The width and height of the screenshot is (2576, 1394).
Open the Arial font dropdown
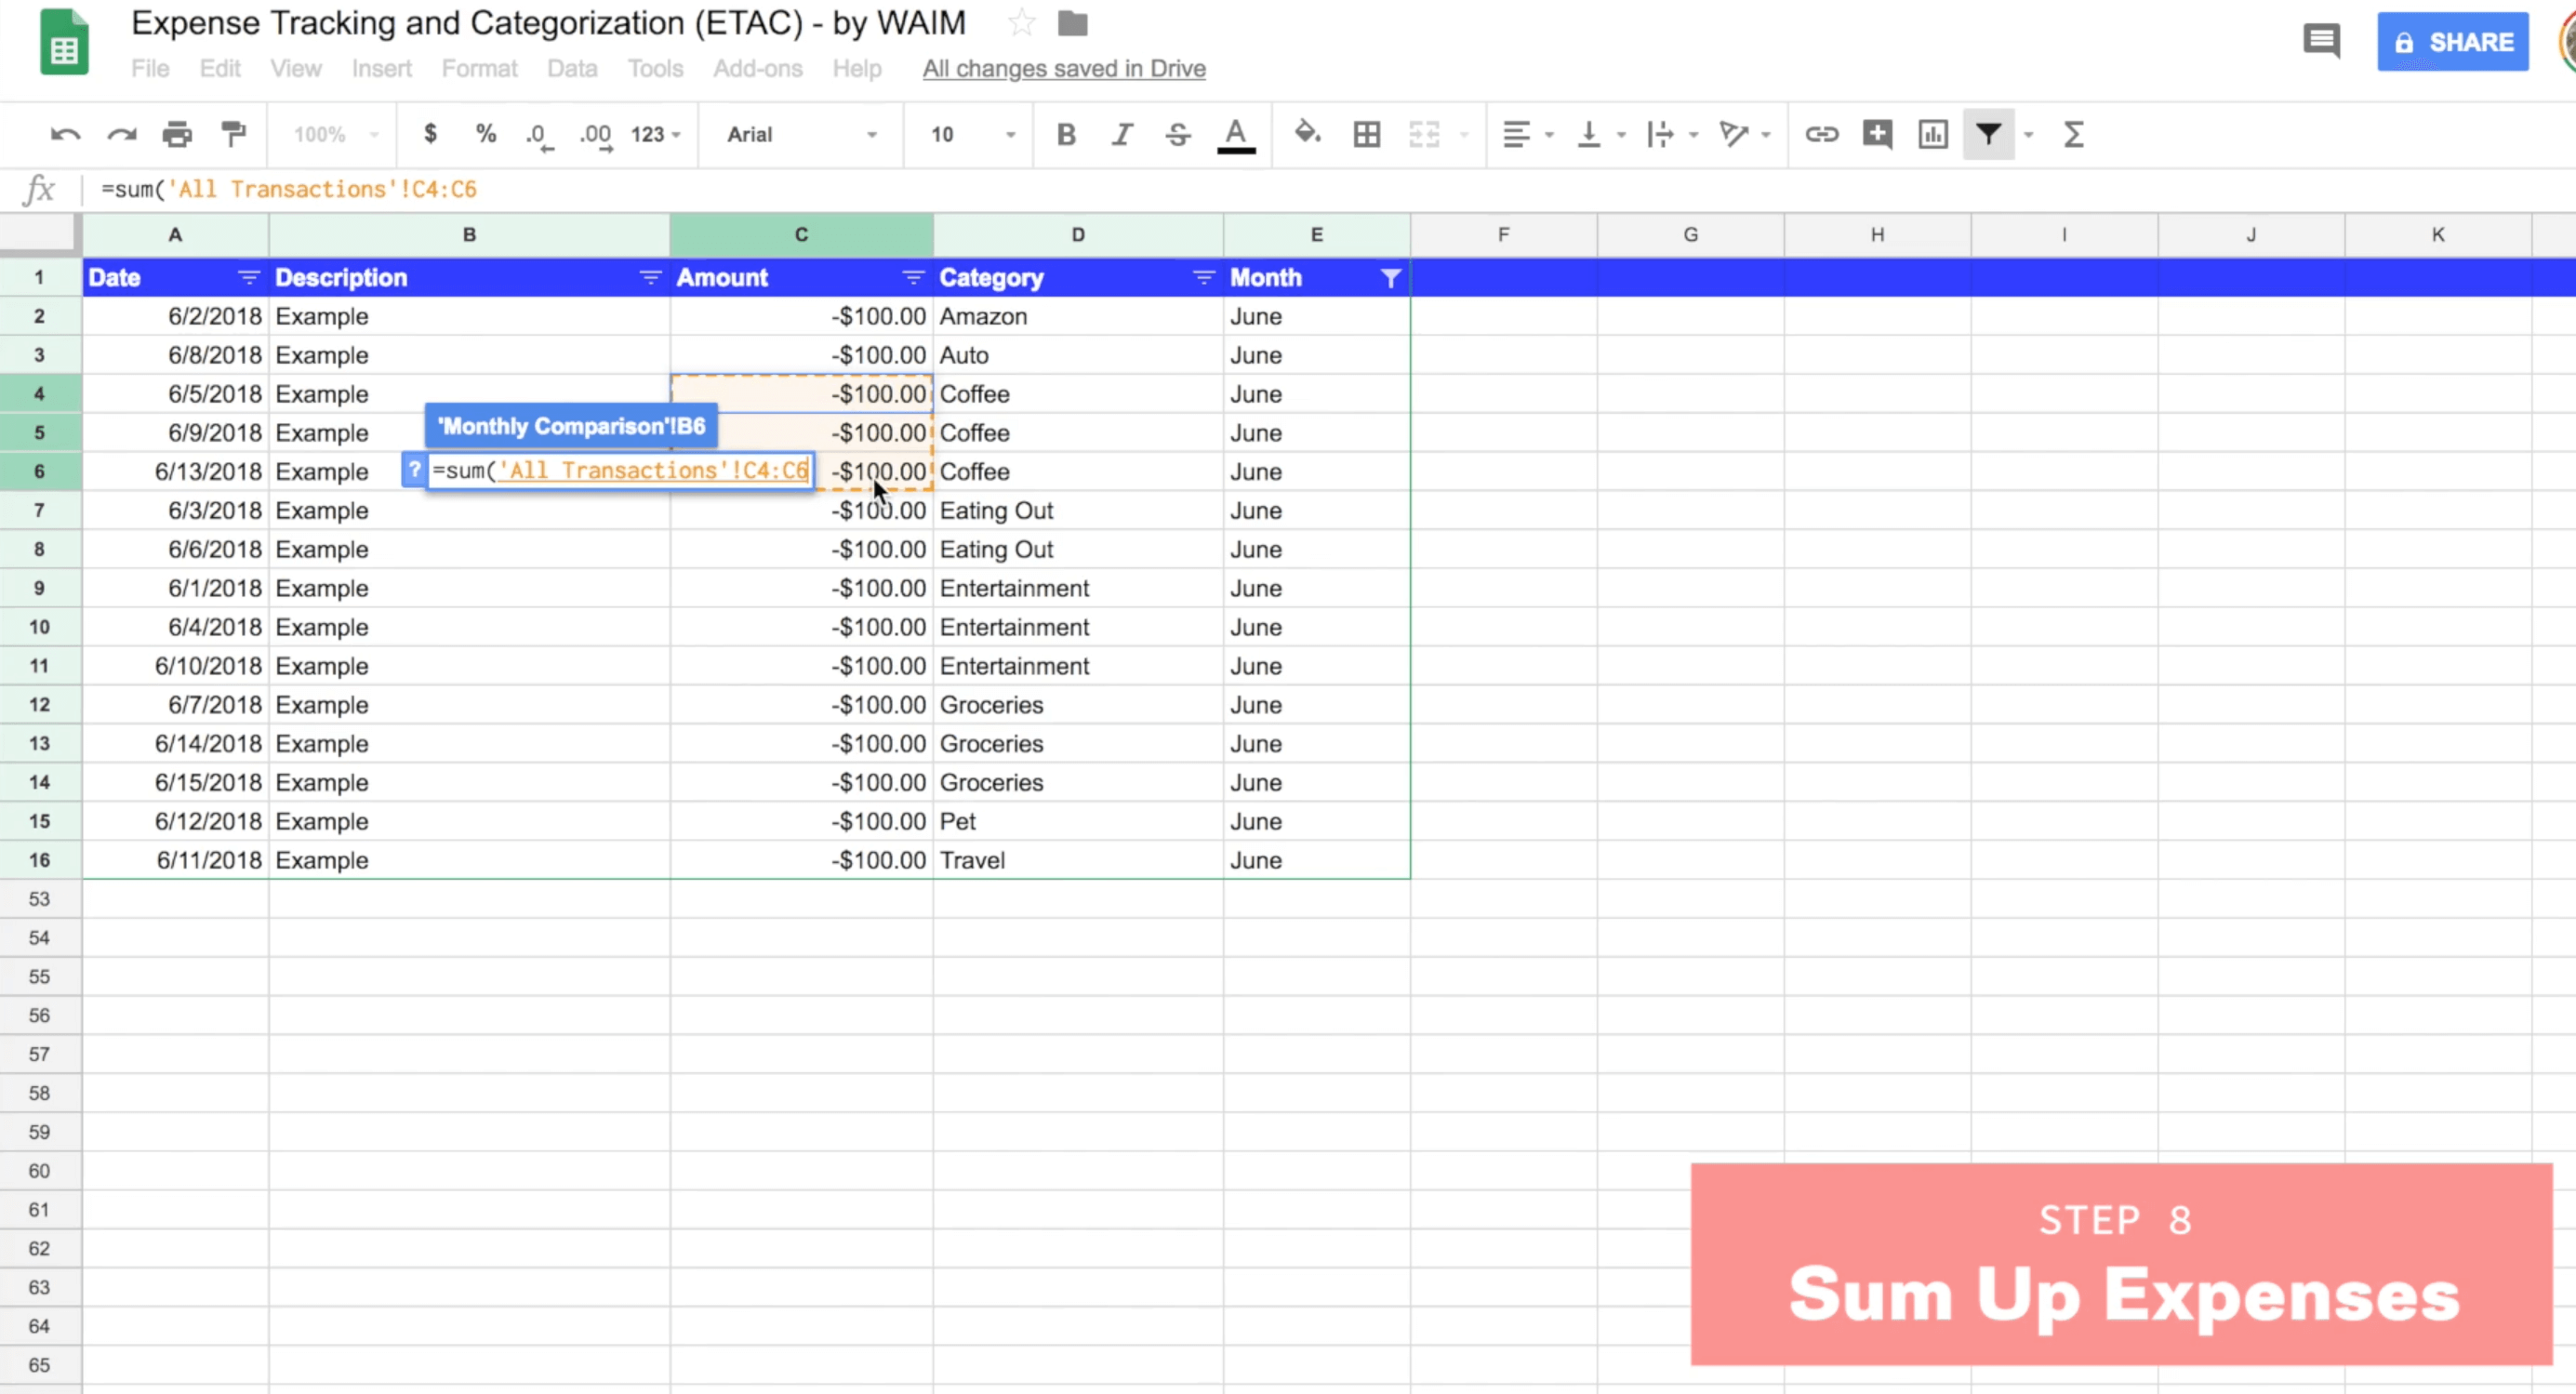pos(800,134)
